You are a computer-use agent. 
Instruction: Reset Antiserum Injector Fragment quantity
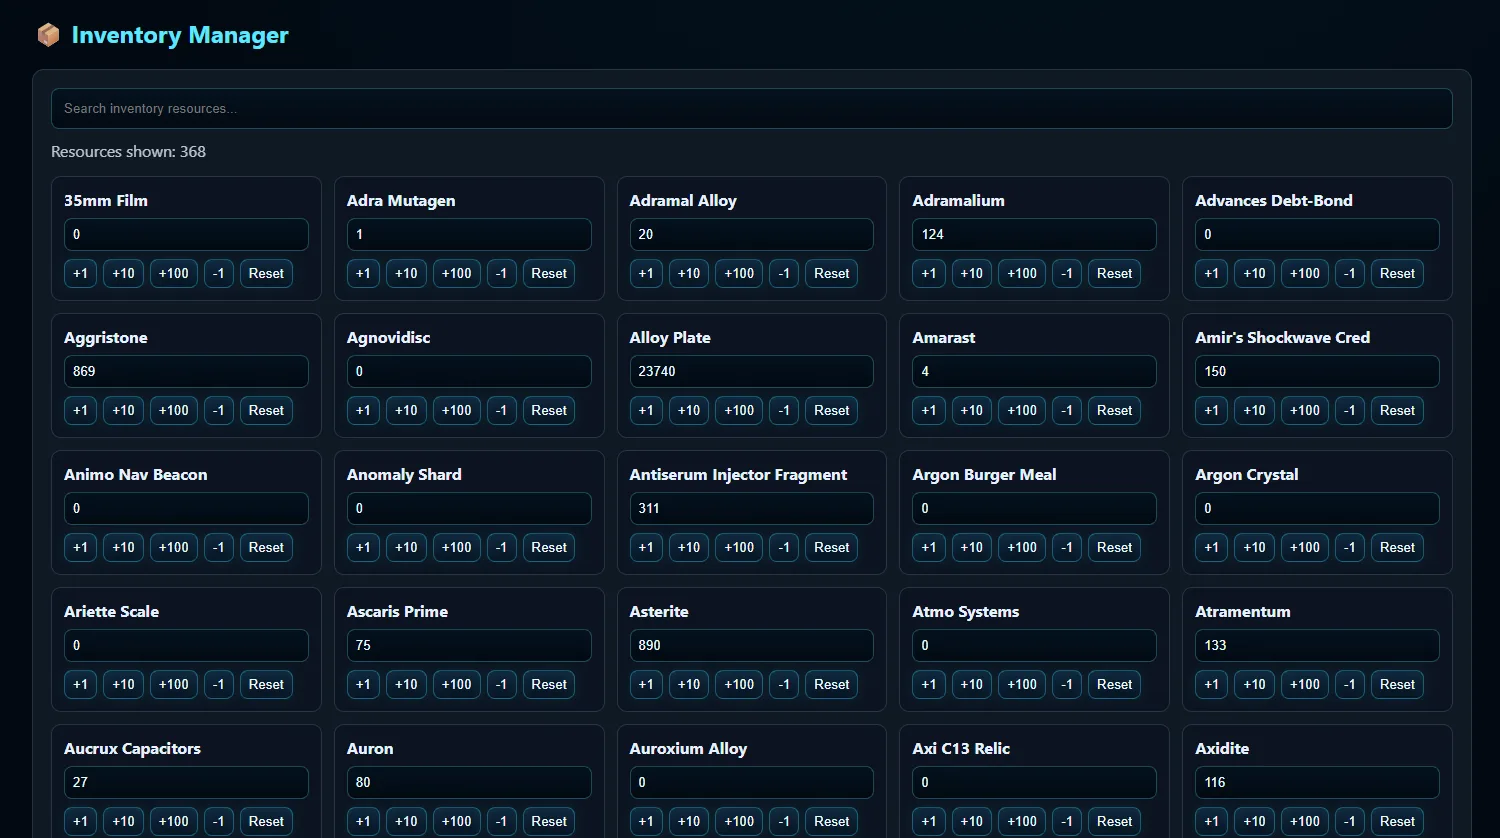click(x=832, y=547)
